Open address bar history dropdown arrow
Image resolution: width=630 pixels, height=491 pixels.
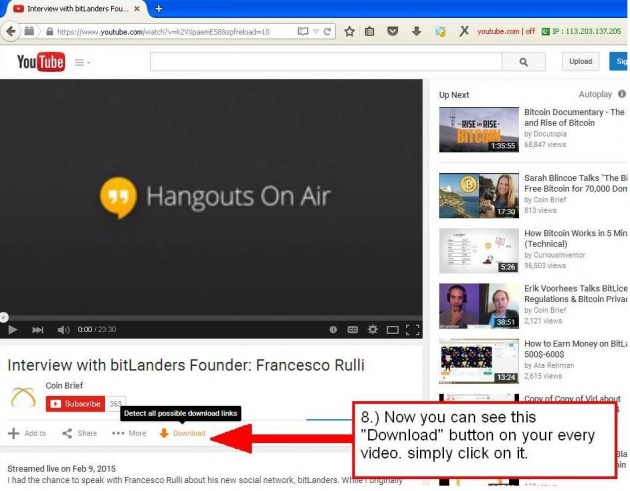point(316,31)
